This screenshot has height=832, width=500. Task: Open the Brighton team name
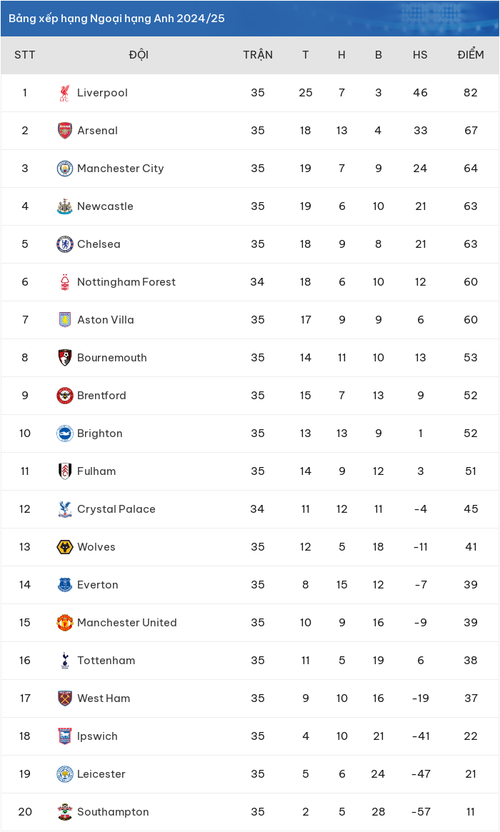click(x=100, y=433)
